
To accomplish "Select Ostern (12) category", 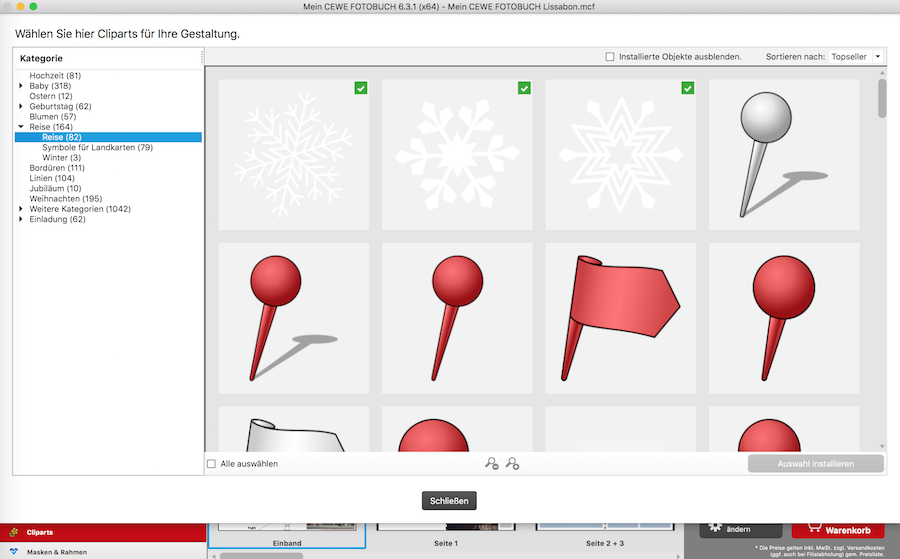I will [51, 96].
